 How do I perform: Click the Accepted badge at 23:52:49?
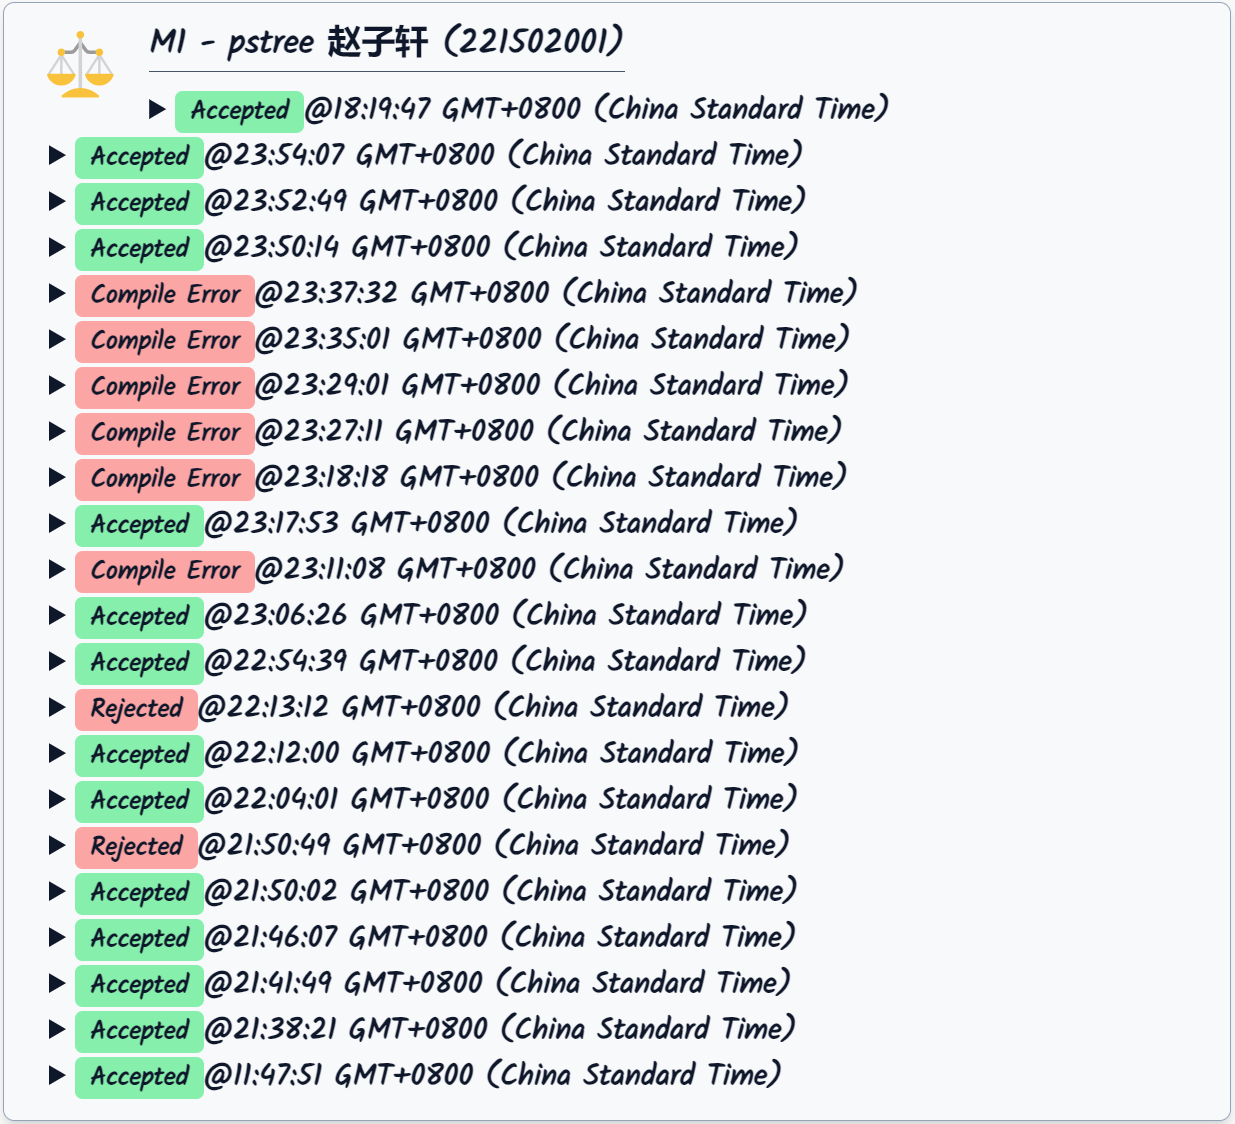tap(139, 202)
